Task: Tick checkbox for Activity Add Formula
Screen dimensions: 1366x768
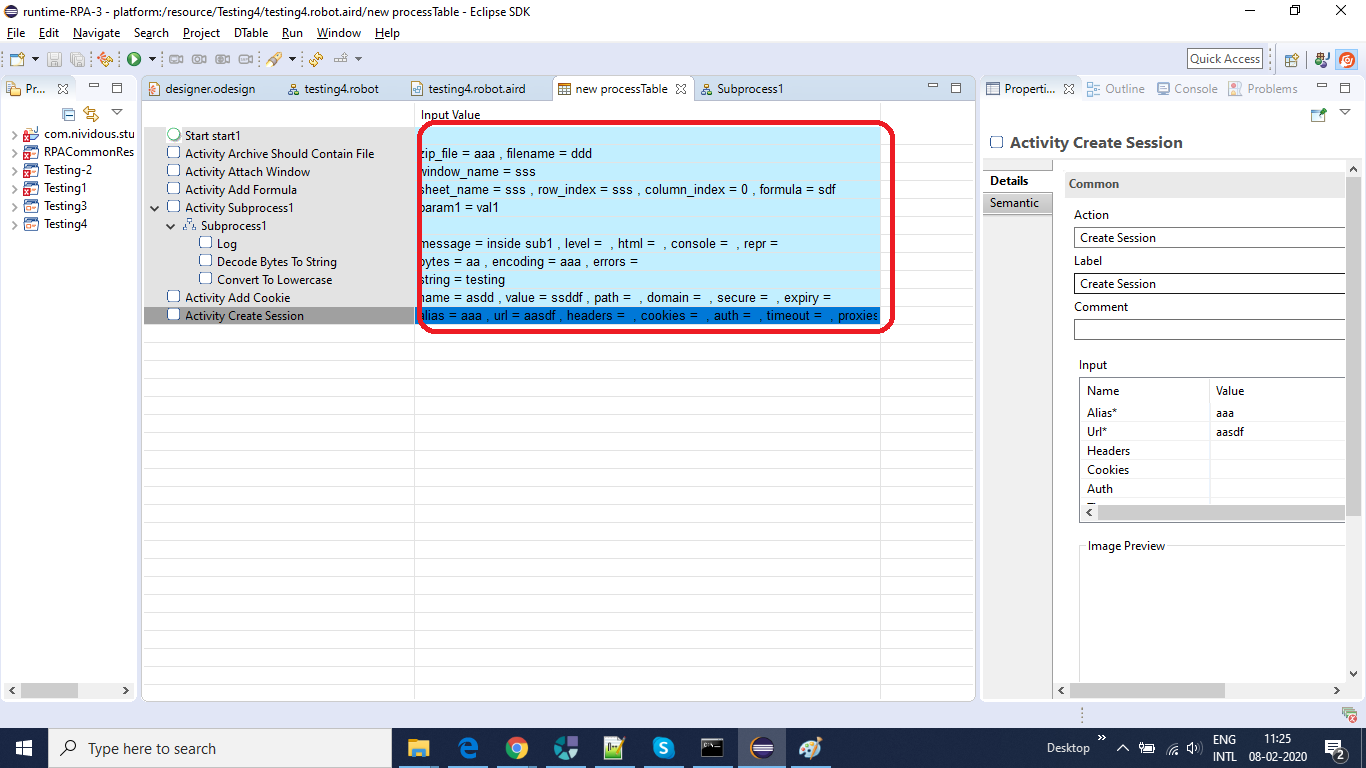Action: (174, 189)
